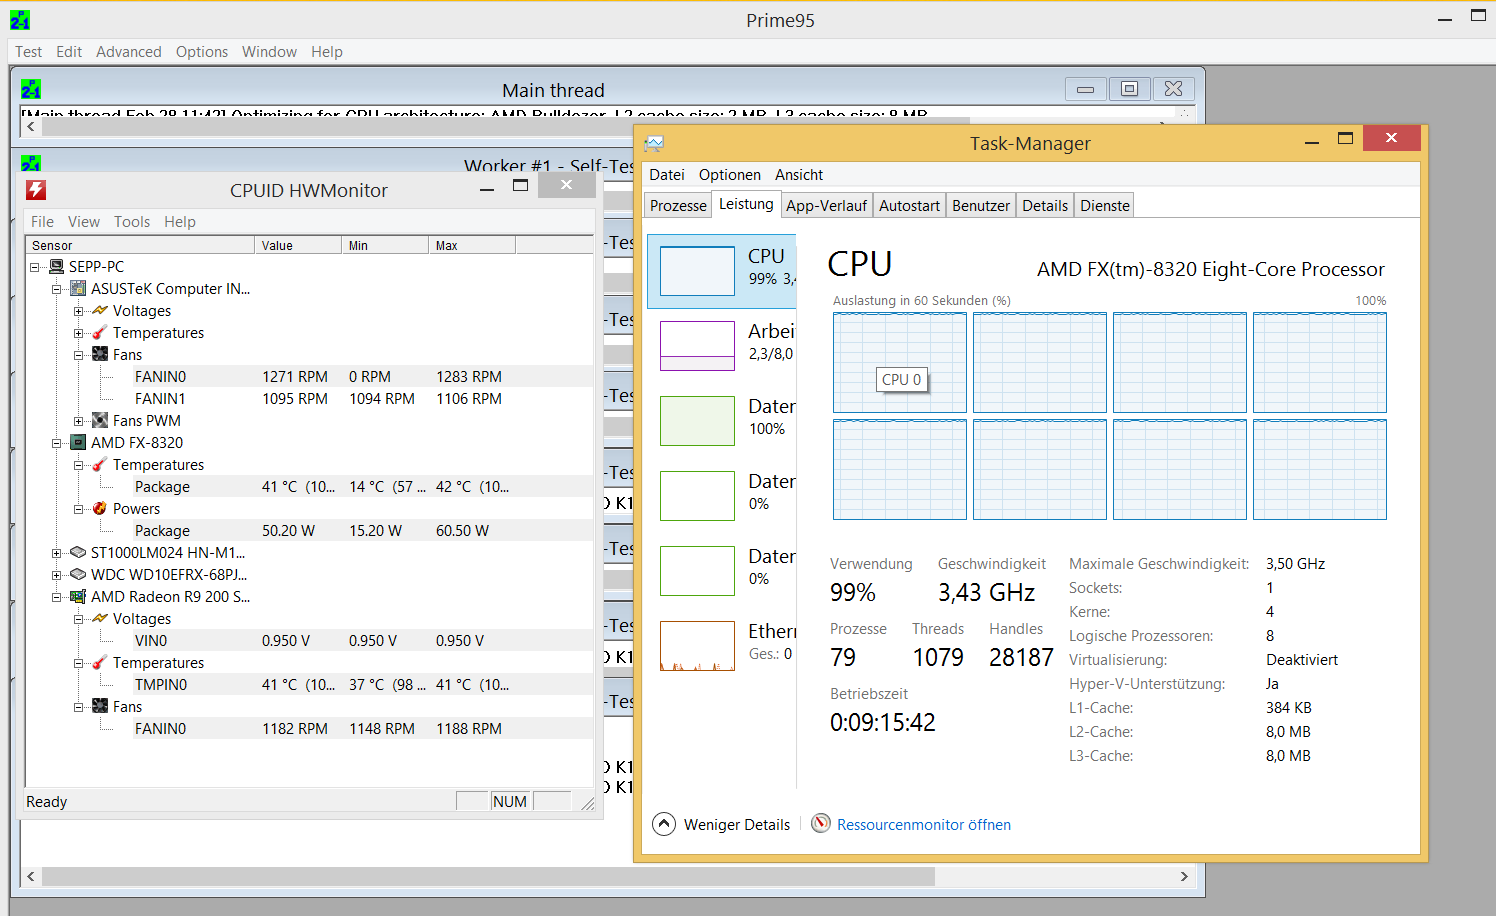Select the AMD Radeon R9 200 graphics card icon
This screenshot has height=916, width=1496.
click(78, 597)
